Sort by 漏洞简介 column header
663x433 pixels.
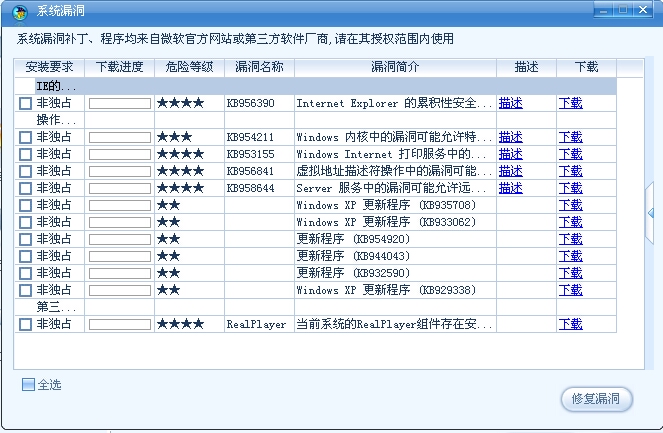(x=395, y=67)
